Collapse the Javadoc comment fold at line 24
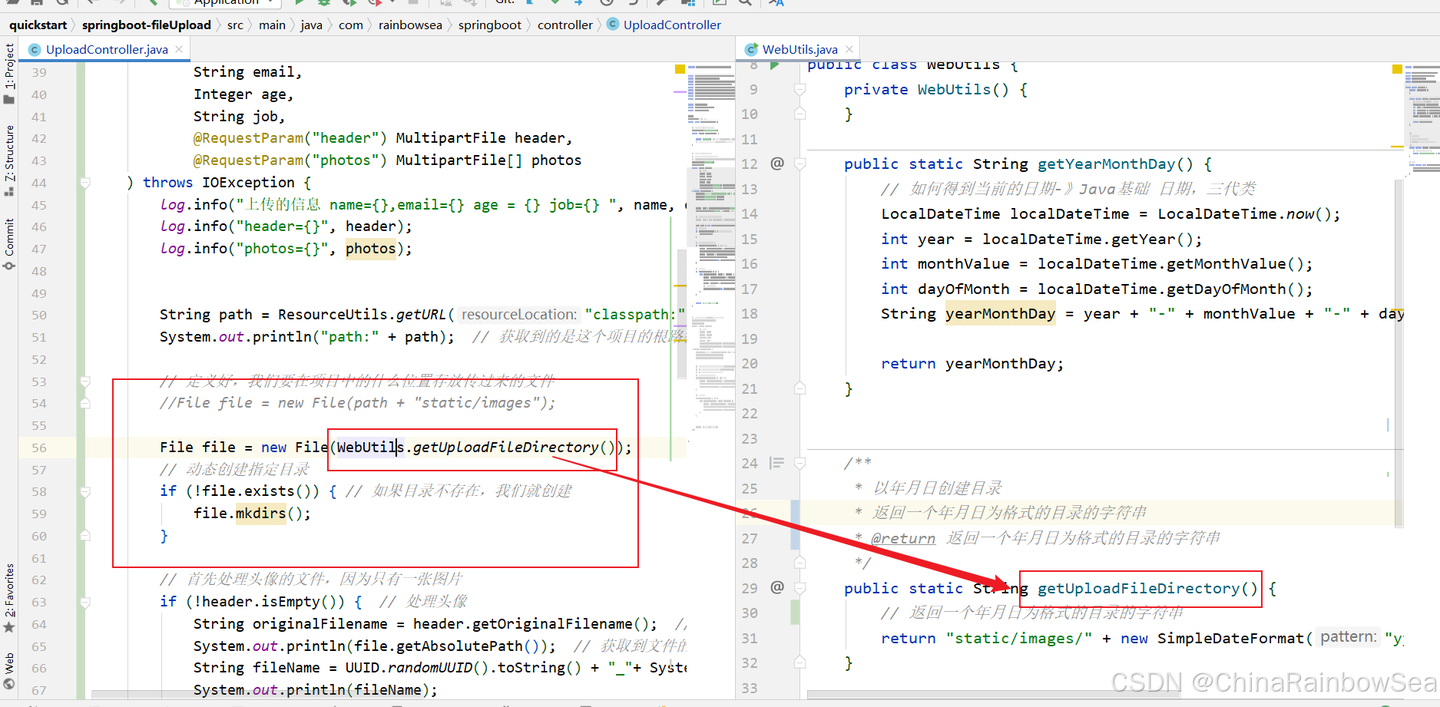Viewport: 1440px width, 707px height. coord(800,464)
